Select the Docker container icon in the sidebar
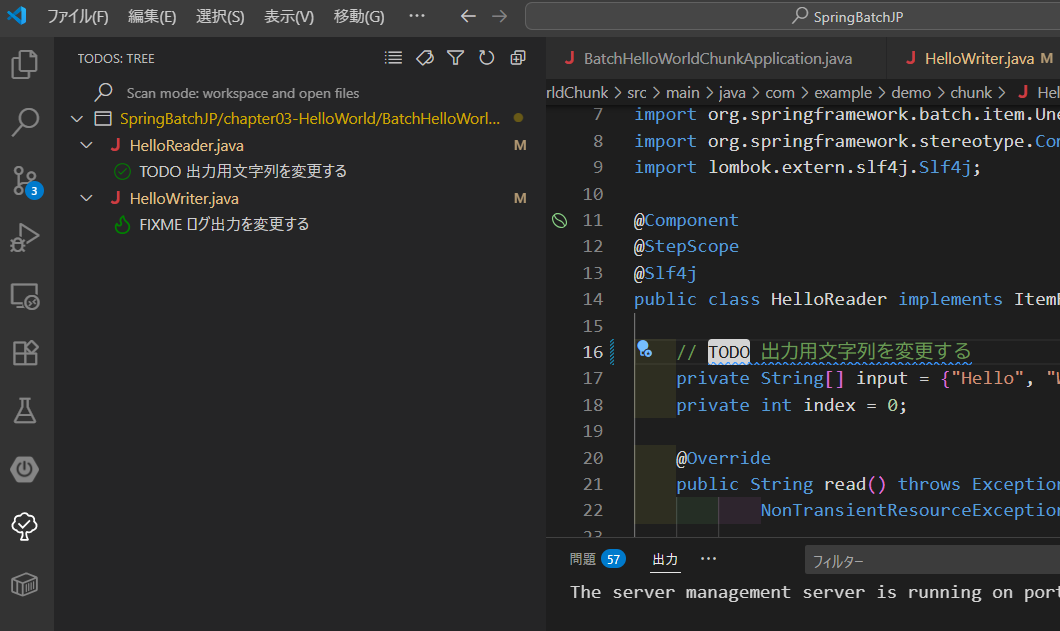Screen dimensions: 1060x631 click(25, 585)
